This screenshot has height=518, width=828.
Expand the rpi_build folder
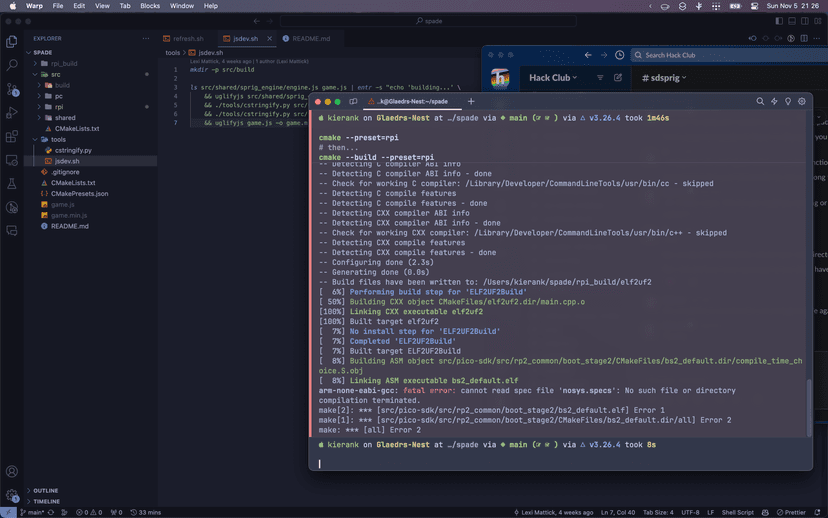[62, 63]
